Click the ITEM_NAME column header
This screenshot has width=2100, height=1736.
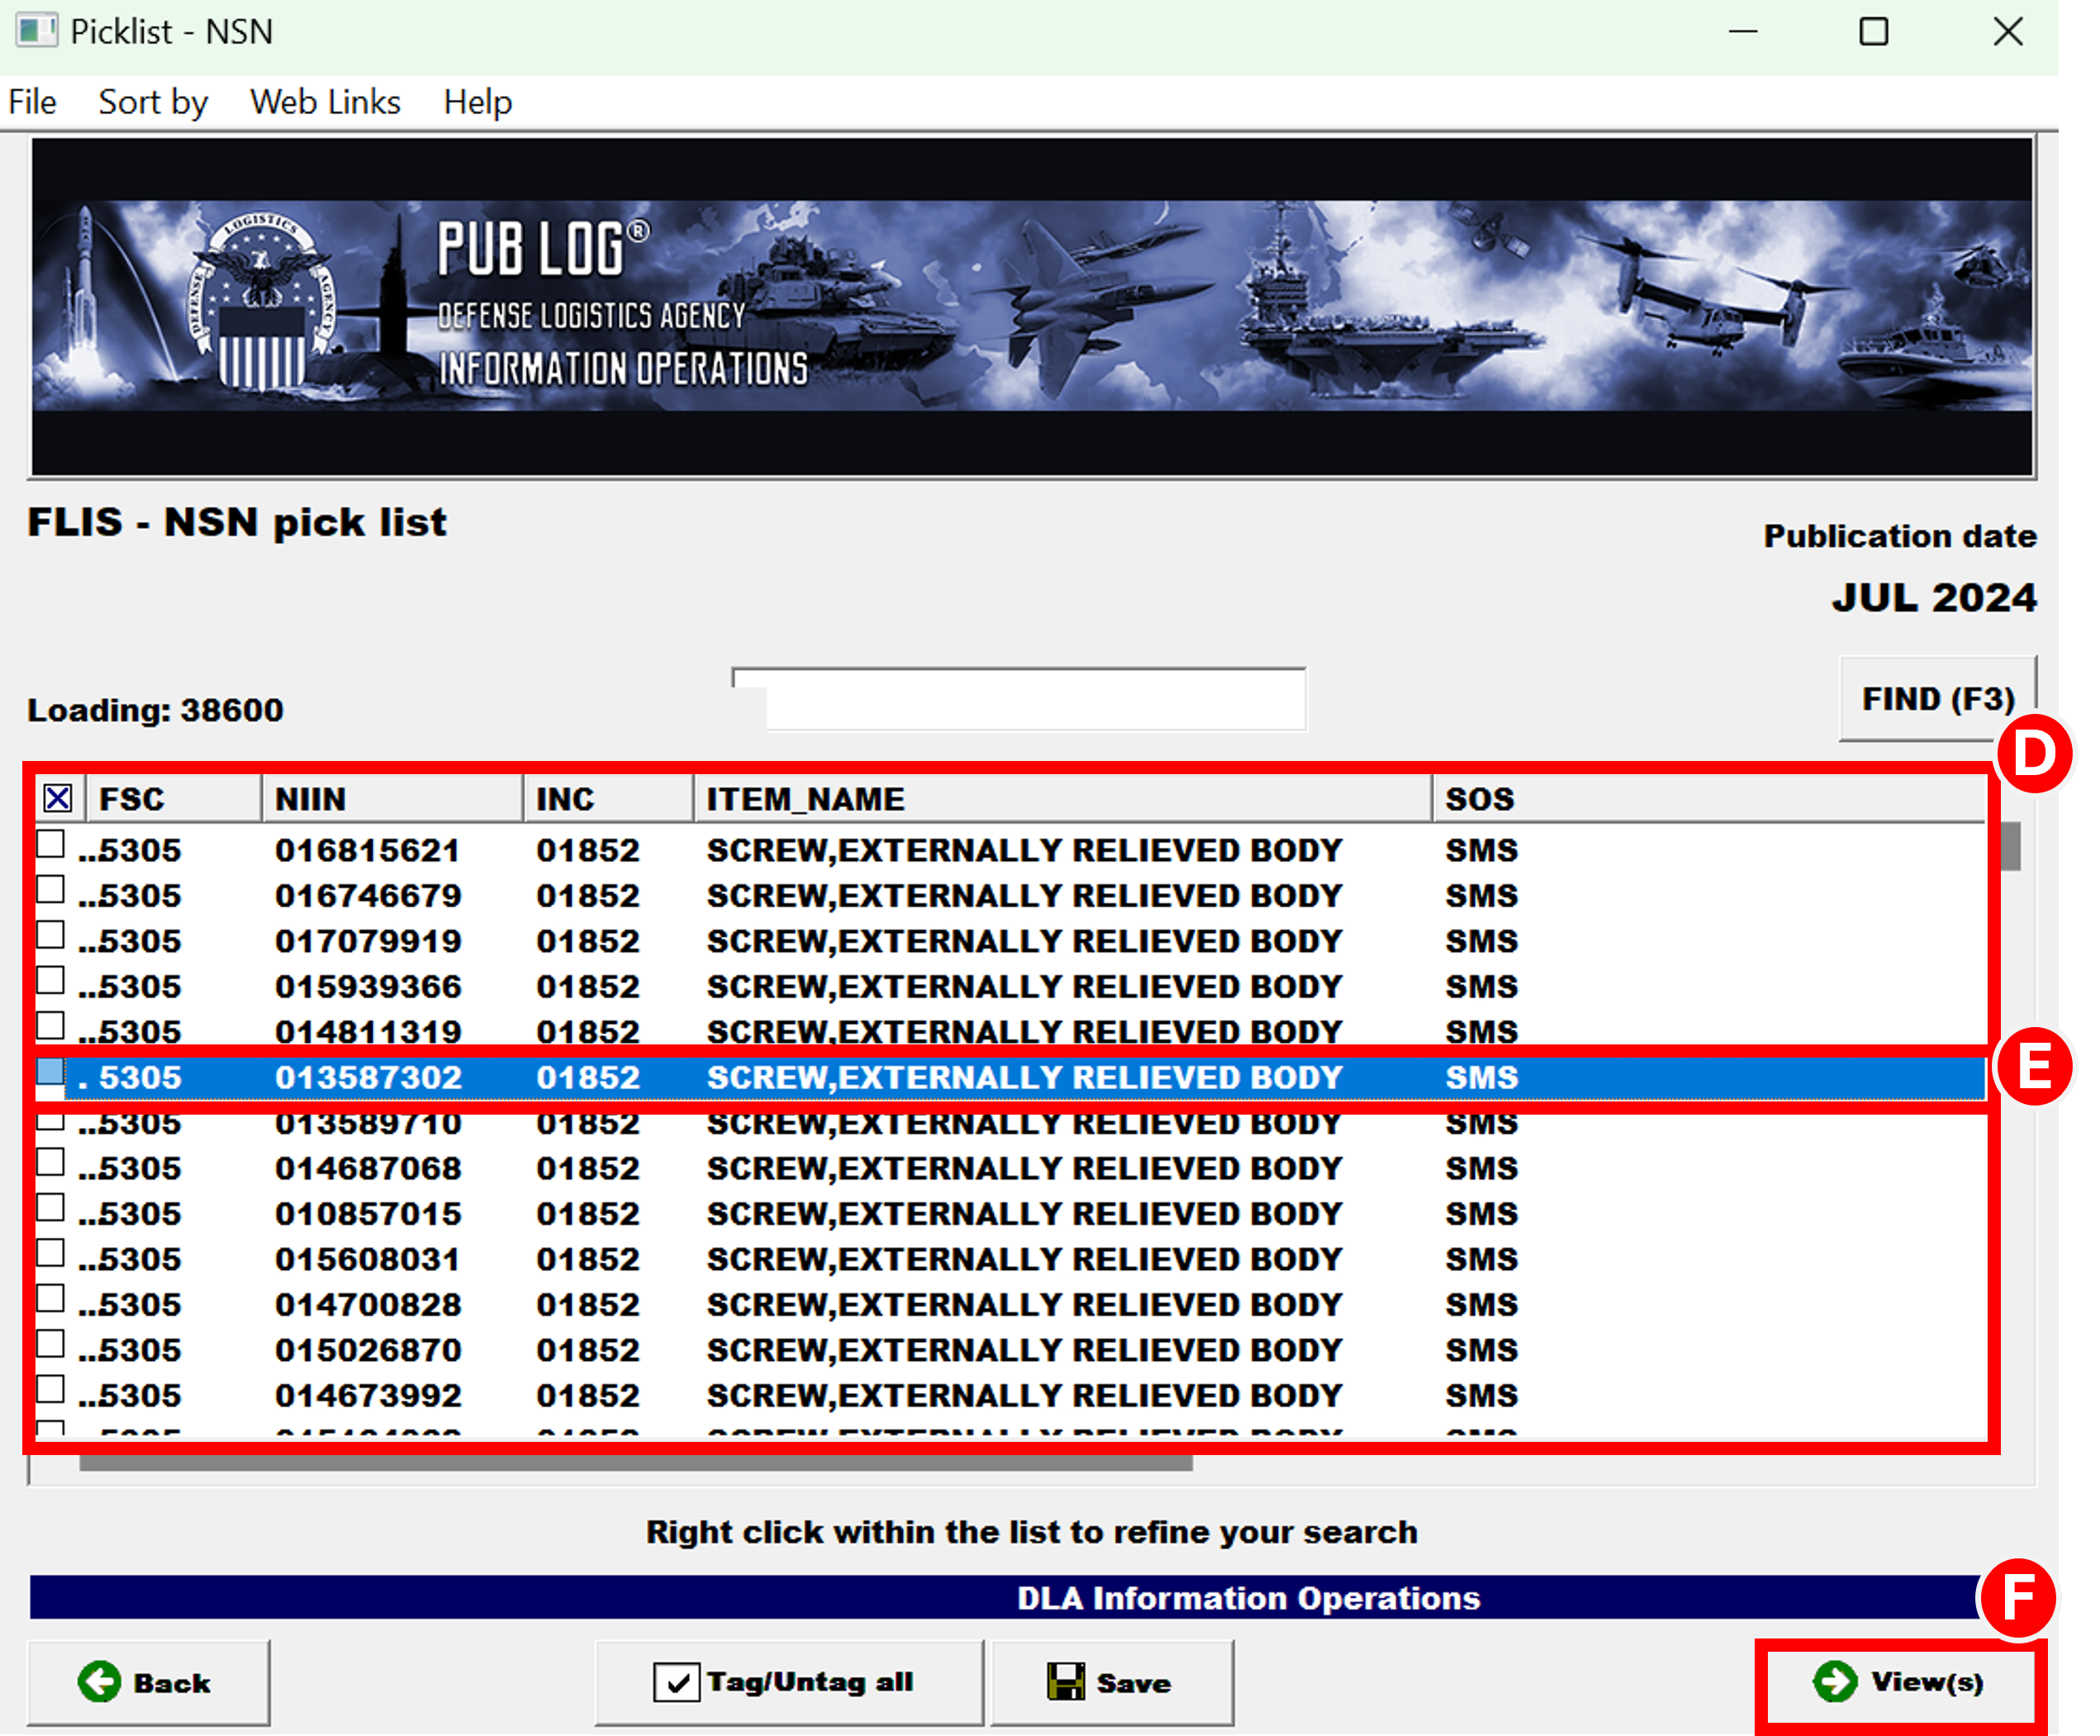click(x=1060, y=799)
